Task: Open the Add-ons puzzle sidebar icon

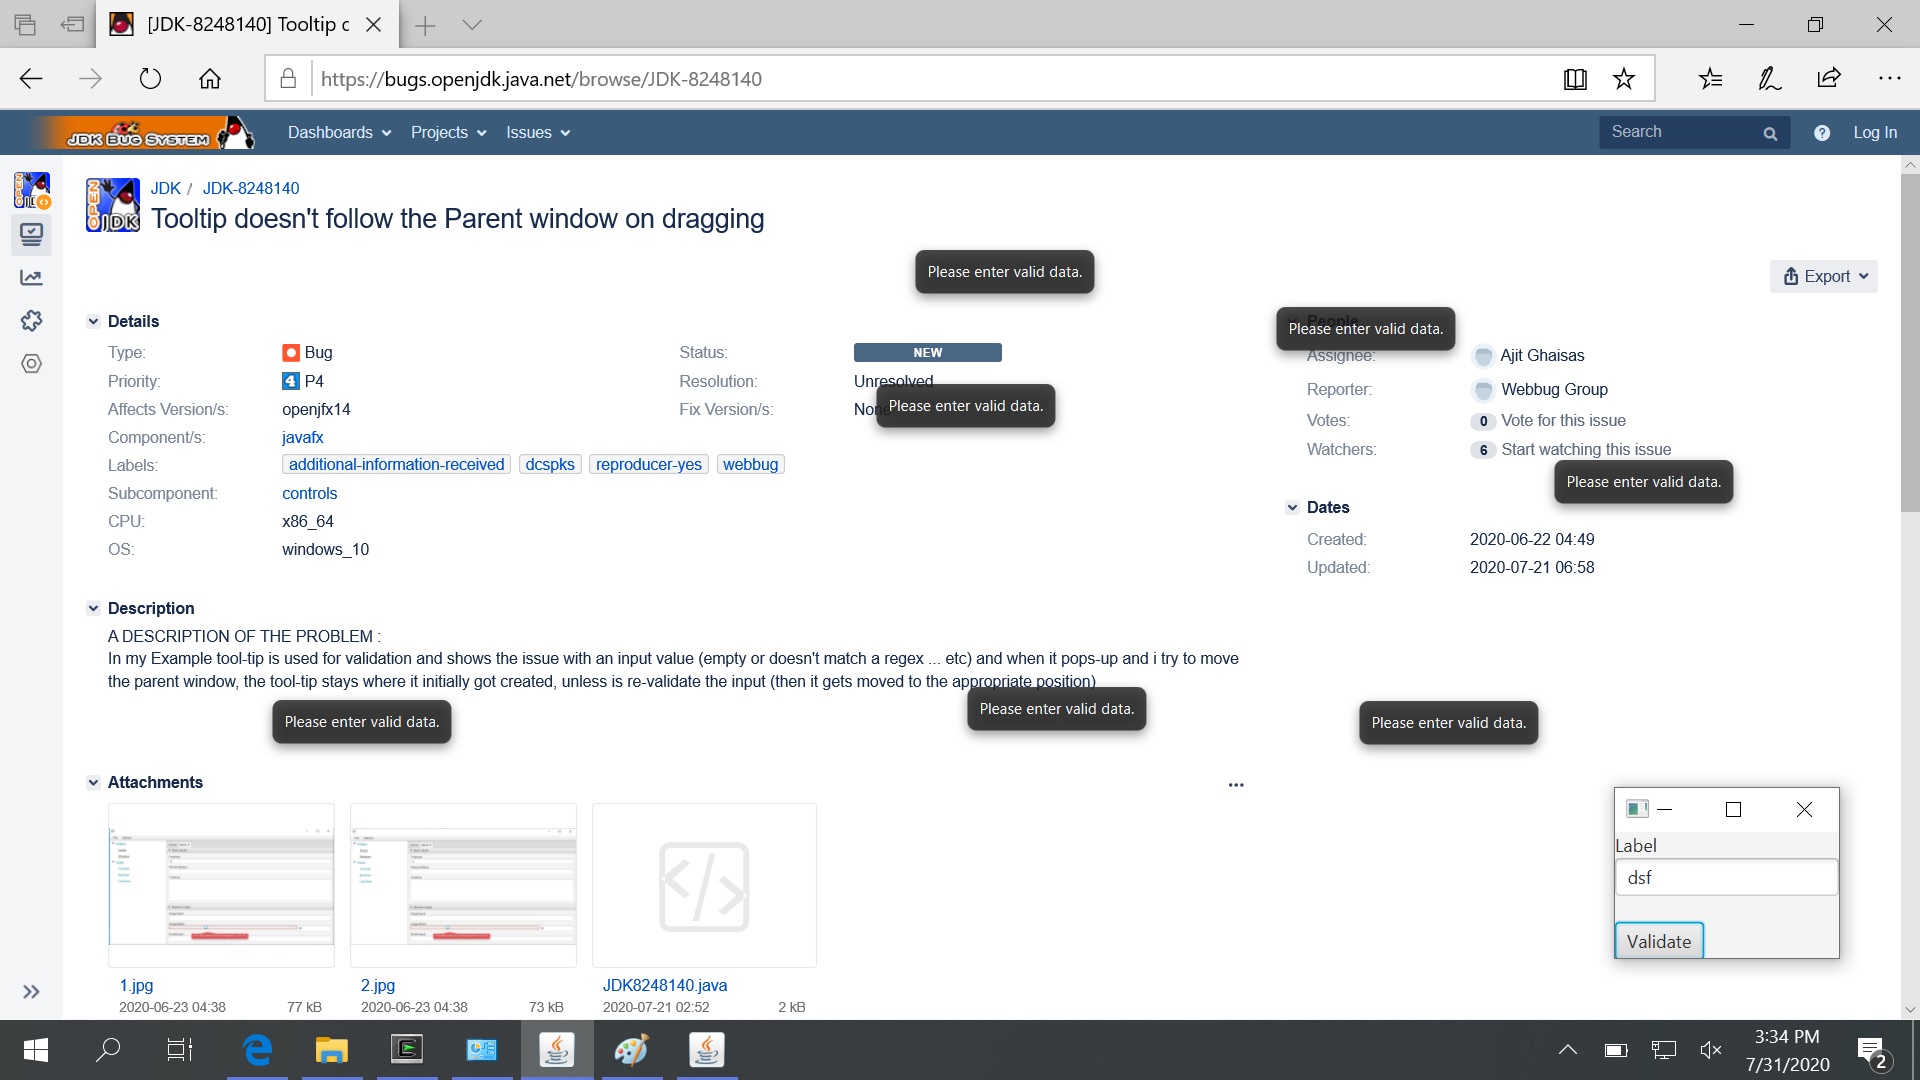Action: 32,320
